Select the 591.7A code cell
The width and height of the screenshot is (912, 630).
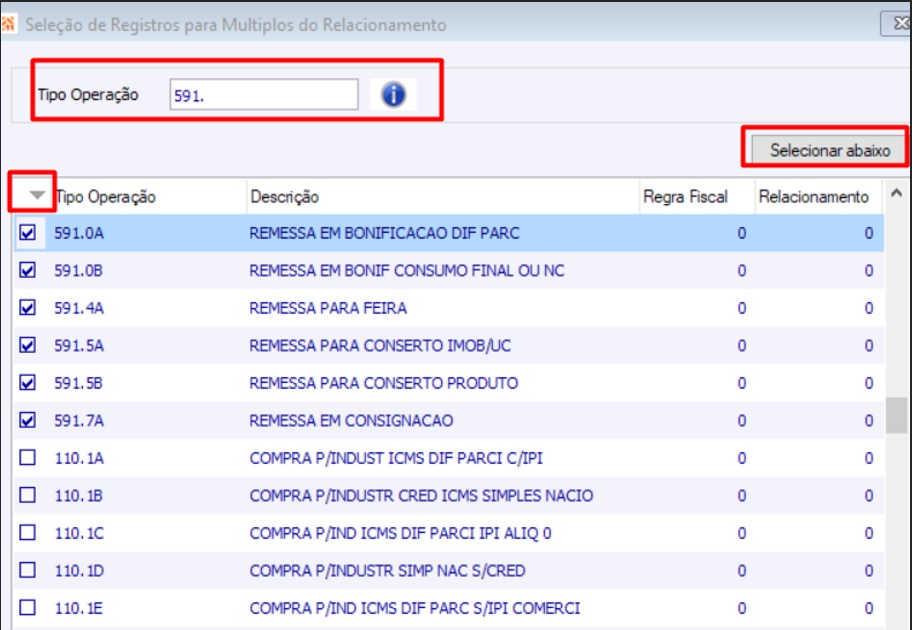pyautogui.click(x=79, y=421)
